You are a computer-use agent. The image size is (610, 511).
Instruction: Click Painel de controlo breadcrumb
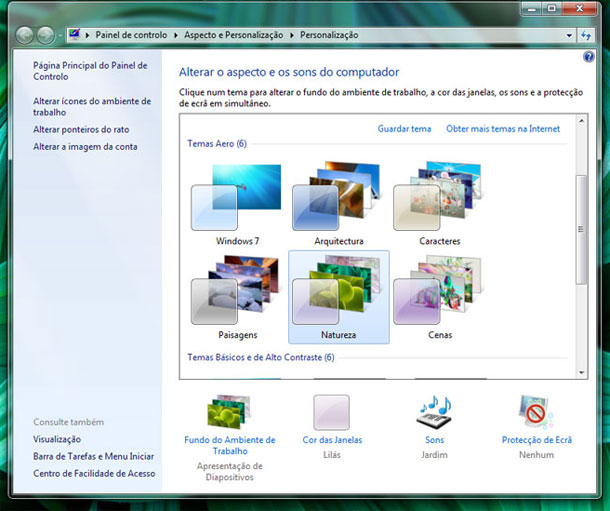[131, 35]
